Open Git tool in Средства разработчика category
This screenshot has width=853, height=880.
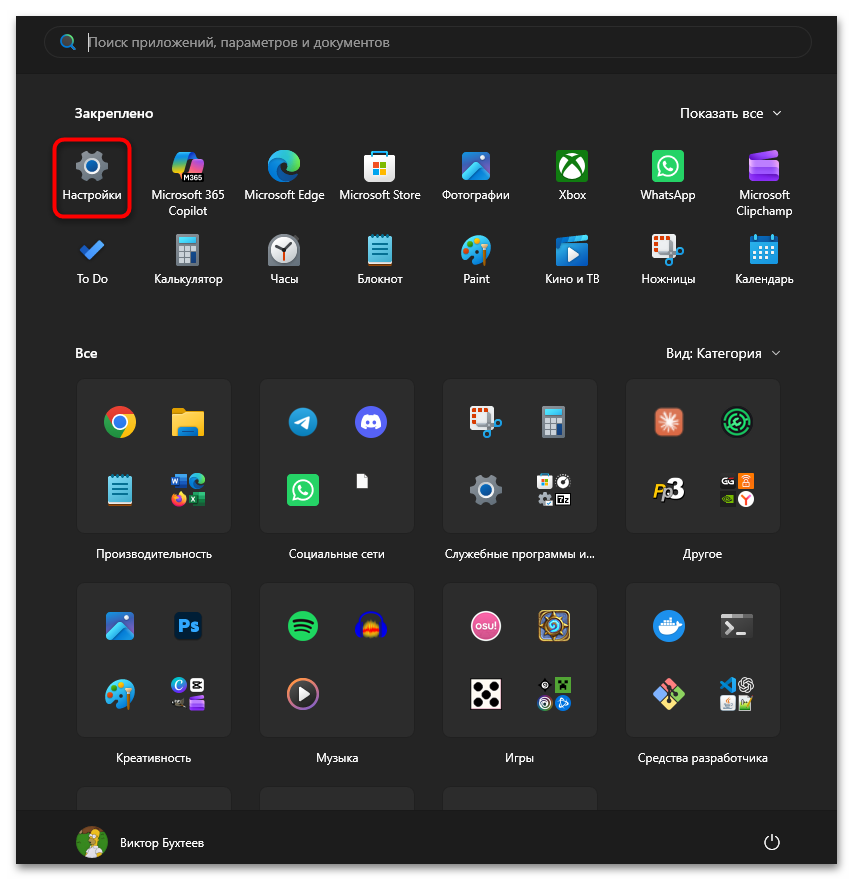[x=669, y=694]
